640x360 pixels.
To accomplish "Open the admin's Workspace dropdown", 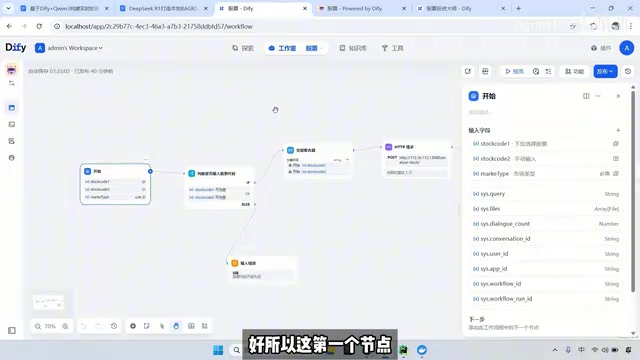I will 69,48.
